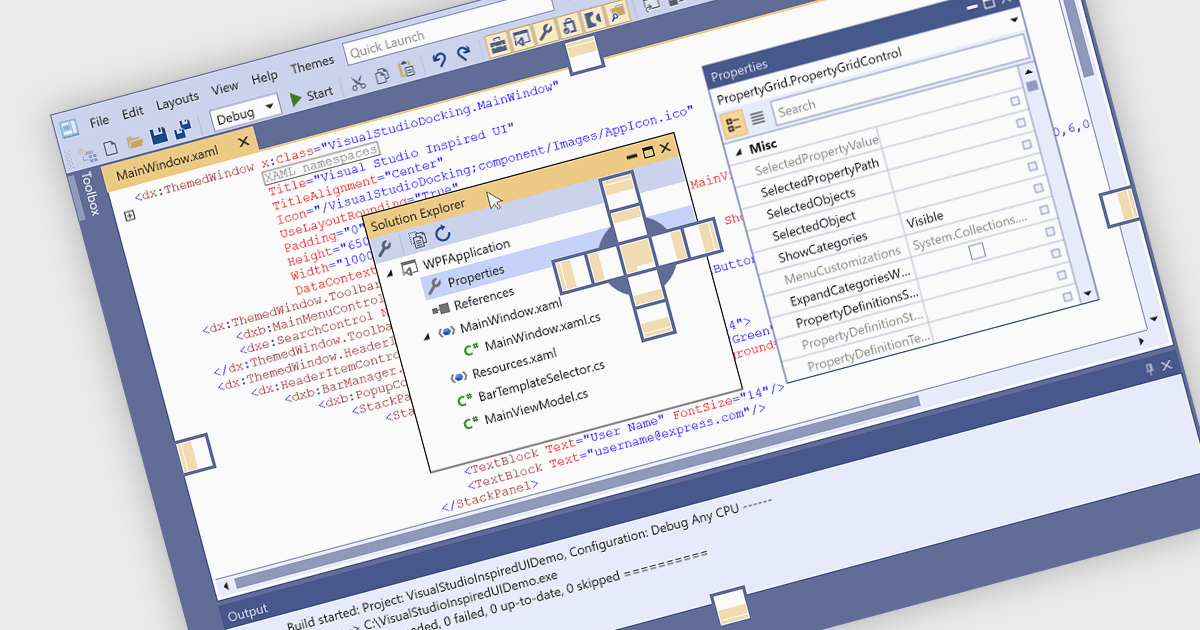Open the Layouts menu
Screen dimensions: 1200x630
coord(177,101)
